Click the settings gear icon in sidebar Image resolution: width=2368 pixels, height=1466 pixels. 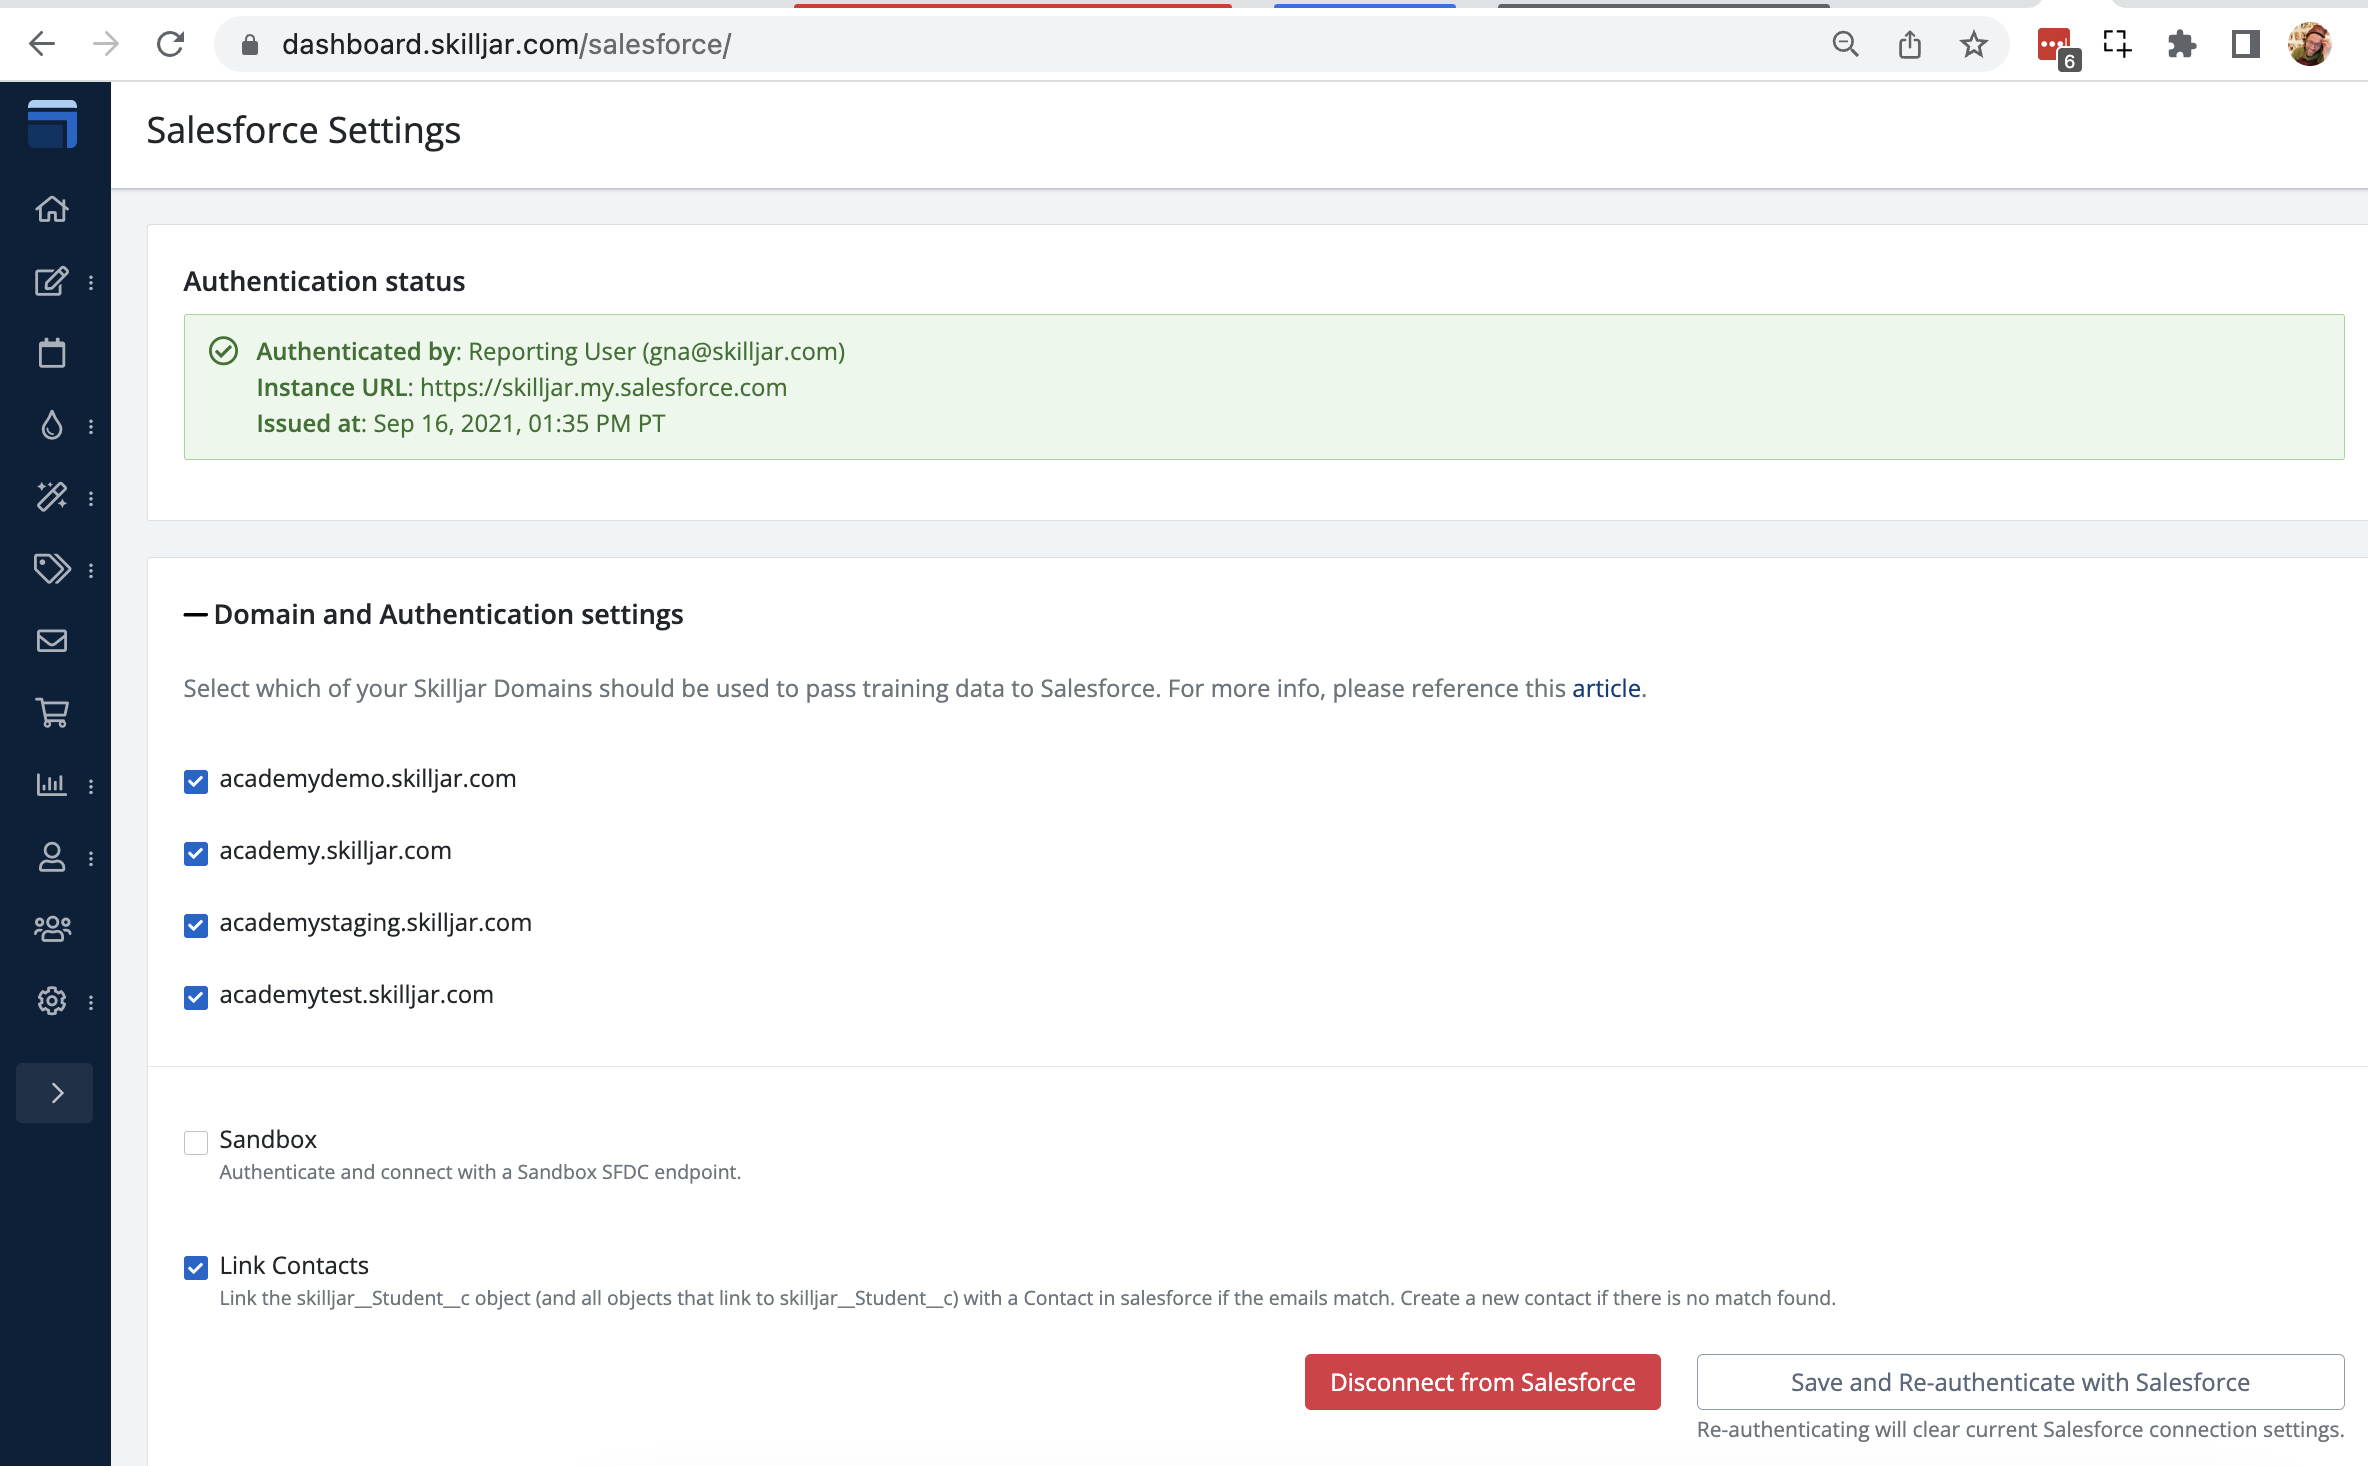(52, 1001)
